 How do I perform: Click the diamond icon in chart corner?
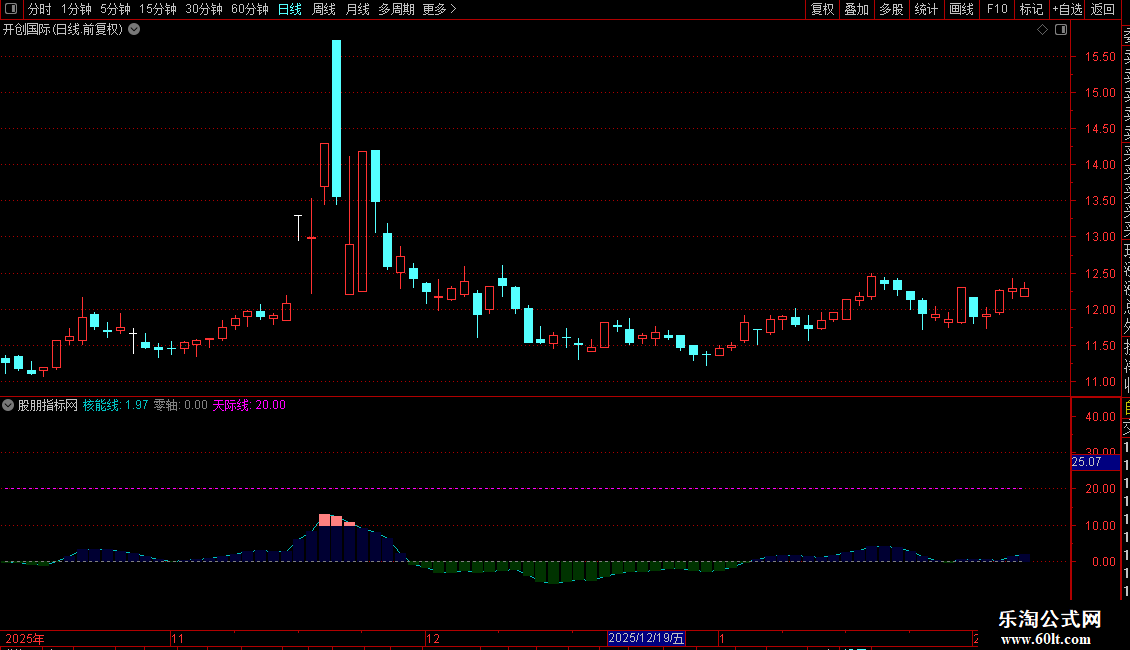[1042, 30]
